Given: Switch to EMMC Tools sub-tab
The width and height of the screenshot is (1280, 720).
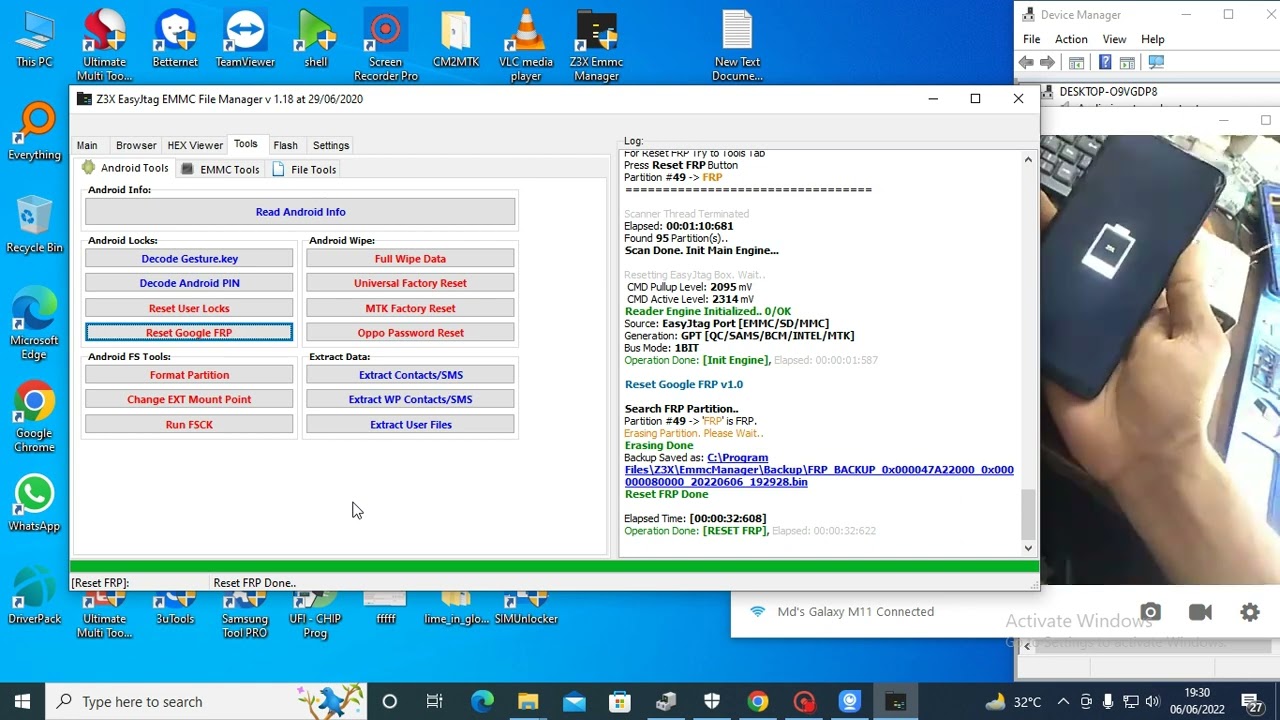Looking at the screenshot, I should point(220,169).
